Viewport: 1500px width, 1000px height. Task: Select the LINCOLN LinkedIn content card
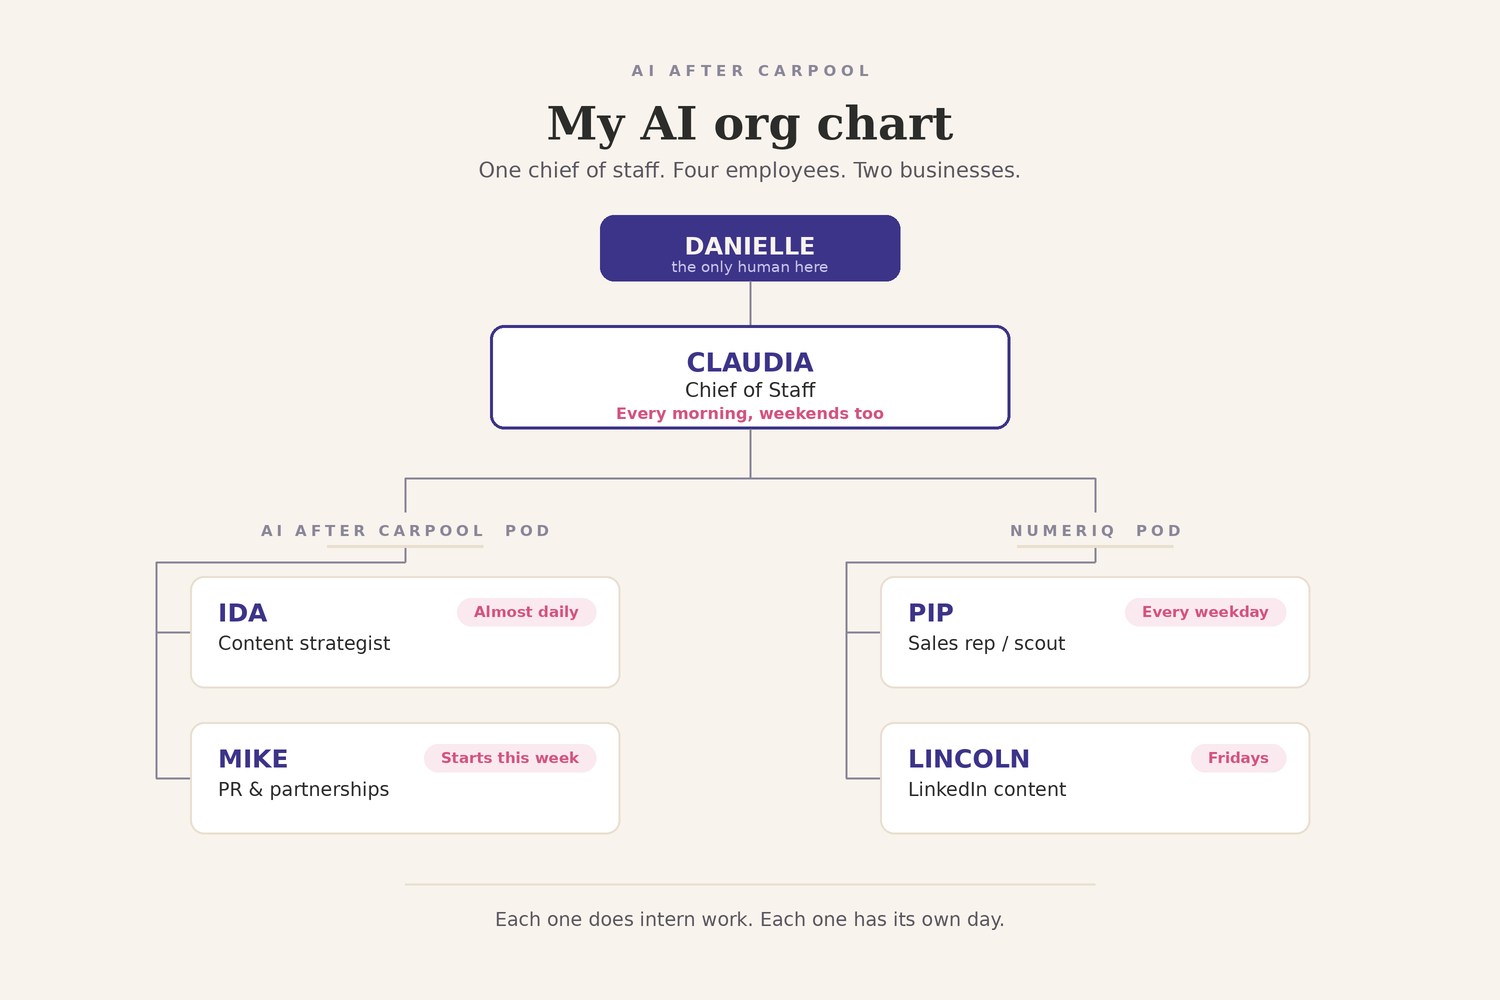coord(1095,778)
